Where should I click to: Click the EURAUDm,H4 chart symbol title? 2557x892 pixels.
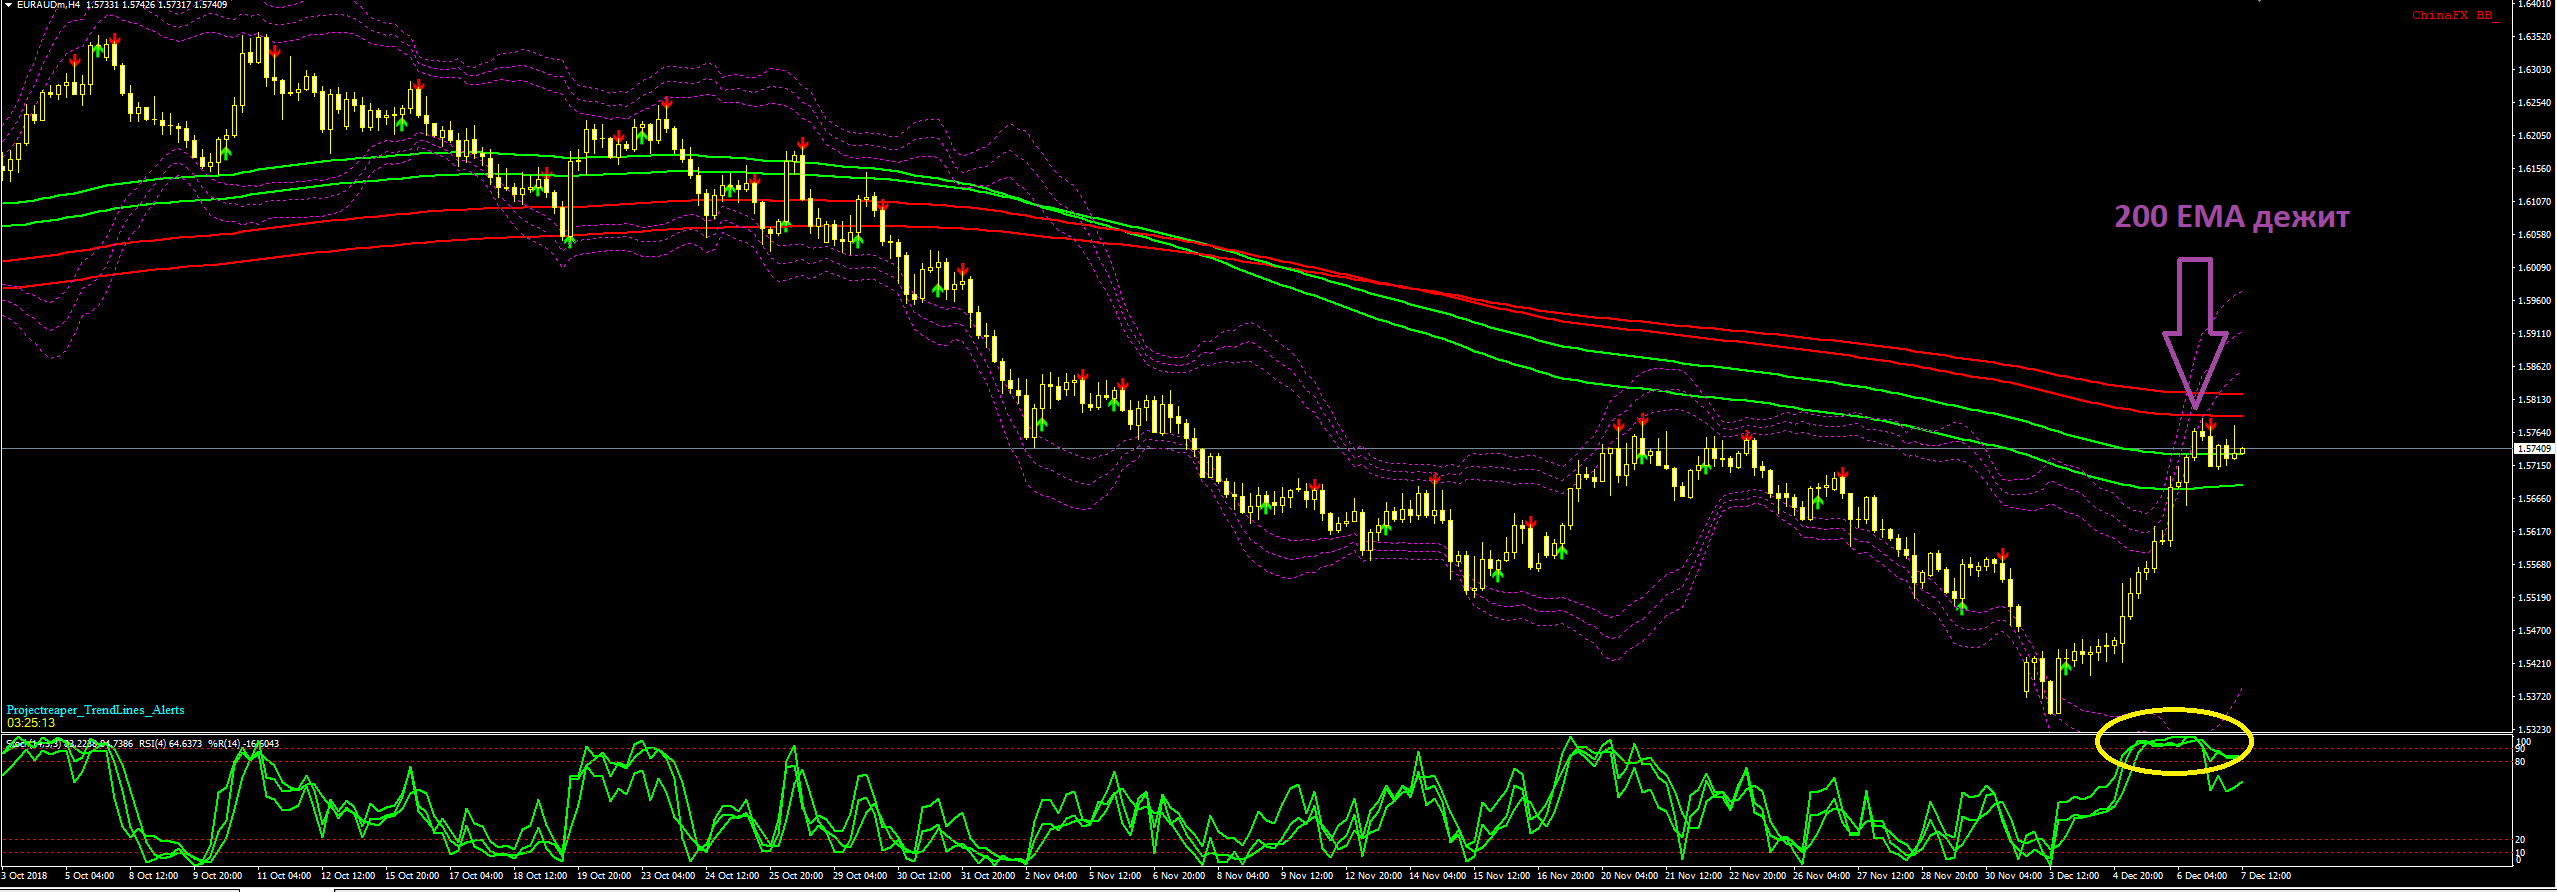[48, 5]
